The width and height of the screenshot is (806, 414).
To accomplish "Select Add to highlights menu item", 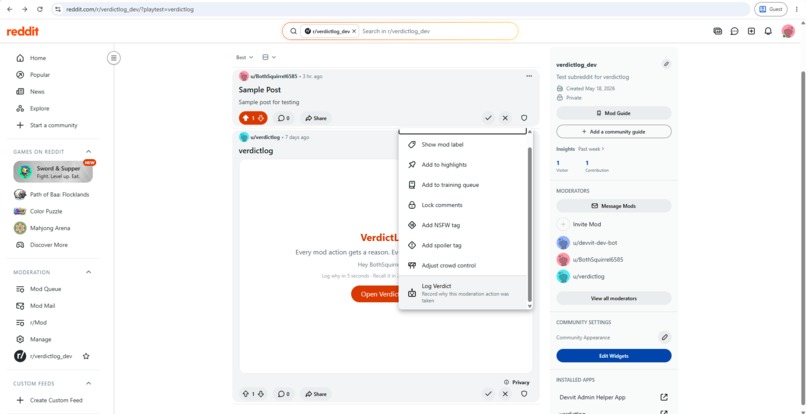I will (x=463, y=165).
